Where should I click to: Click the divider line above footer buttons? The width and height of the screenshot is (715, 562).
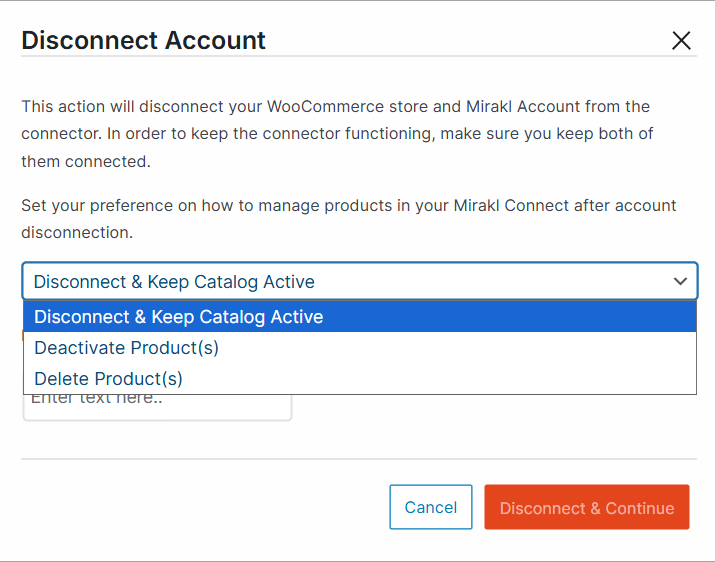357,460
